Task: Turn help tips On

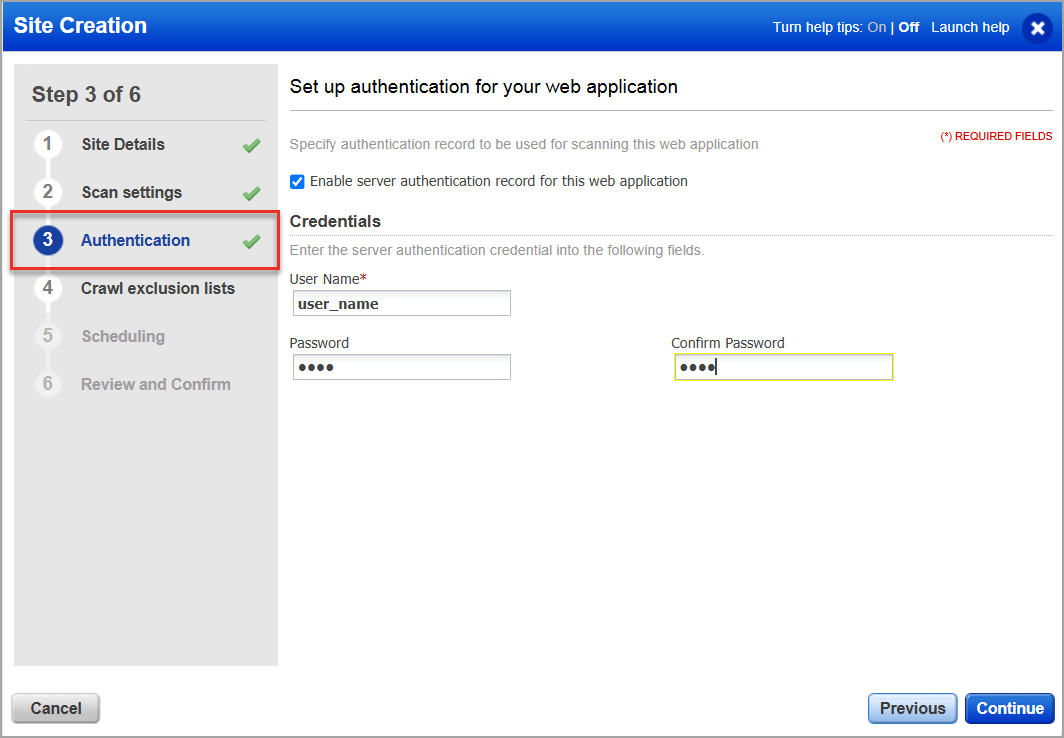Action: pyautogui.click(x=876, y=27)
